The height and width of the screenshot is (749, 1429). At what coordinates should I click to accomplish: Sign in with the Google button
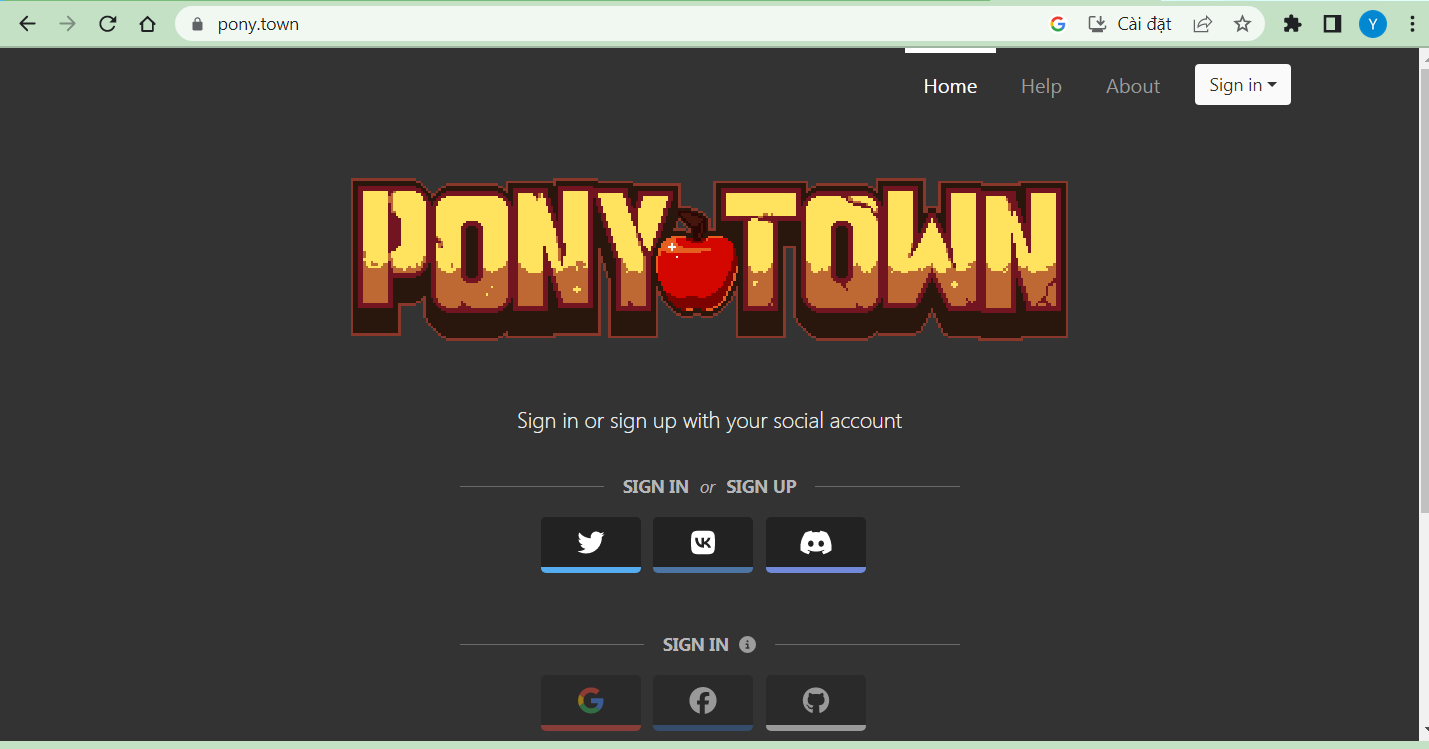(591, 702)
